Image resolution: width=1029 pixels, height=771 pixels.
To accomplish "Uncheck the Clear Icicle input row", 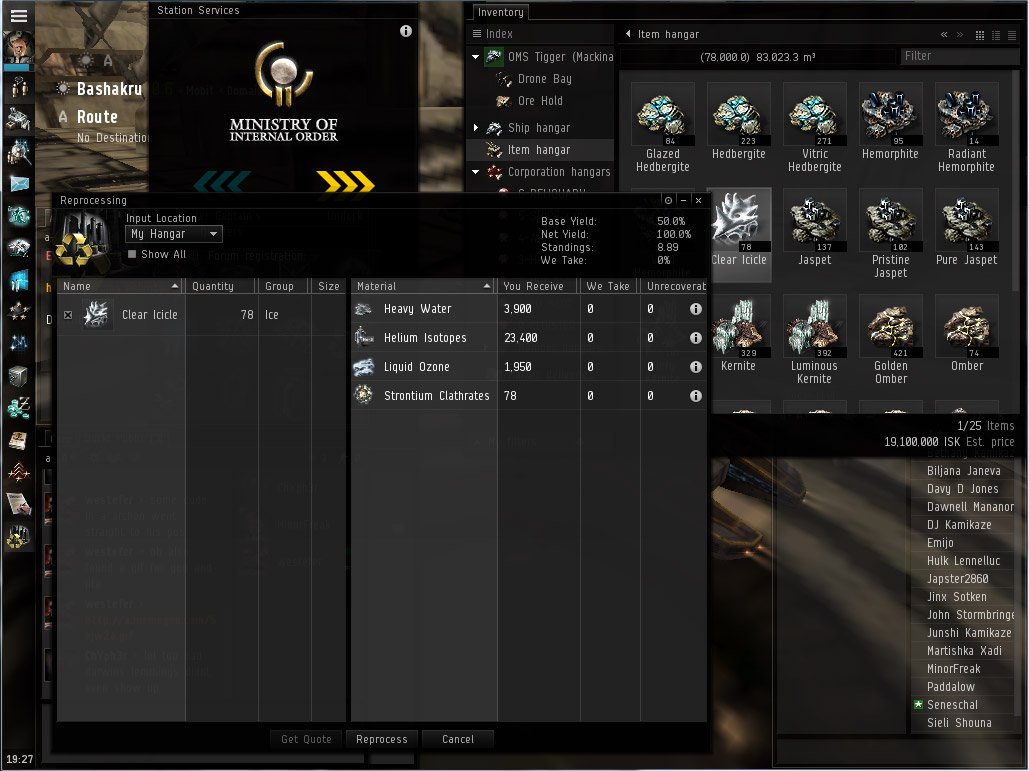I will [68, 316].
